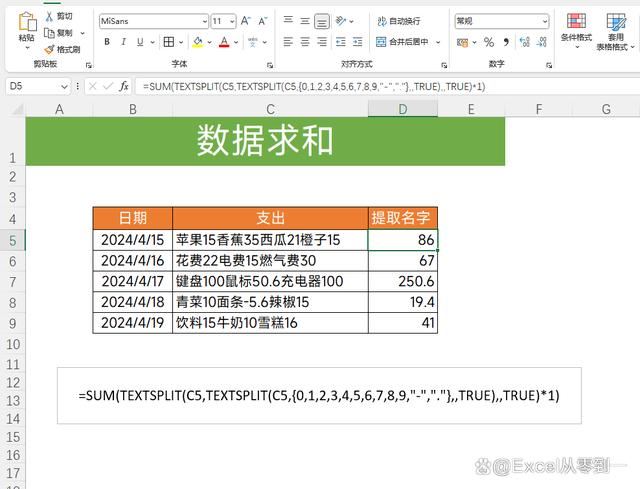
Task: Click the yellow fill color button
Action: (198, 42)
